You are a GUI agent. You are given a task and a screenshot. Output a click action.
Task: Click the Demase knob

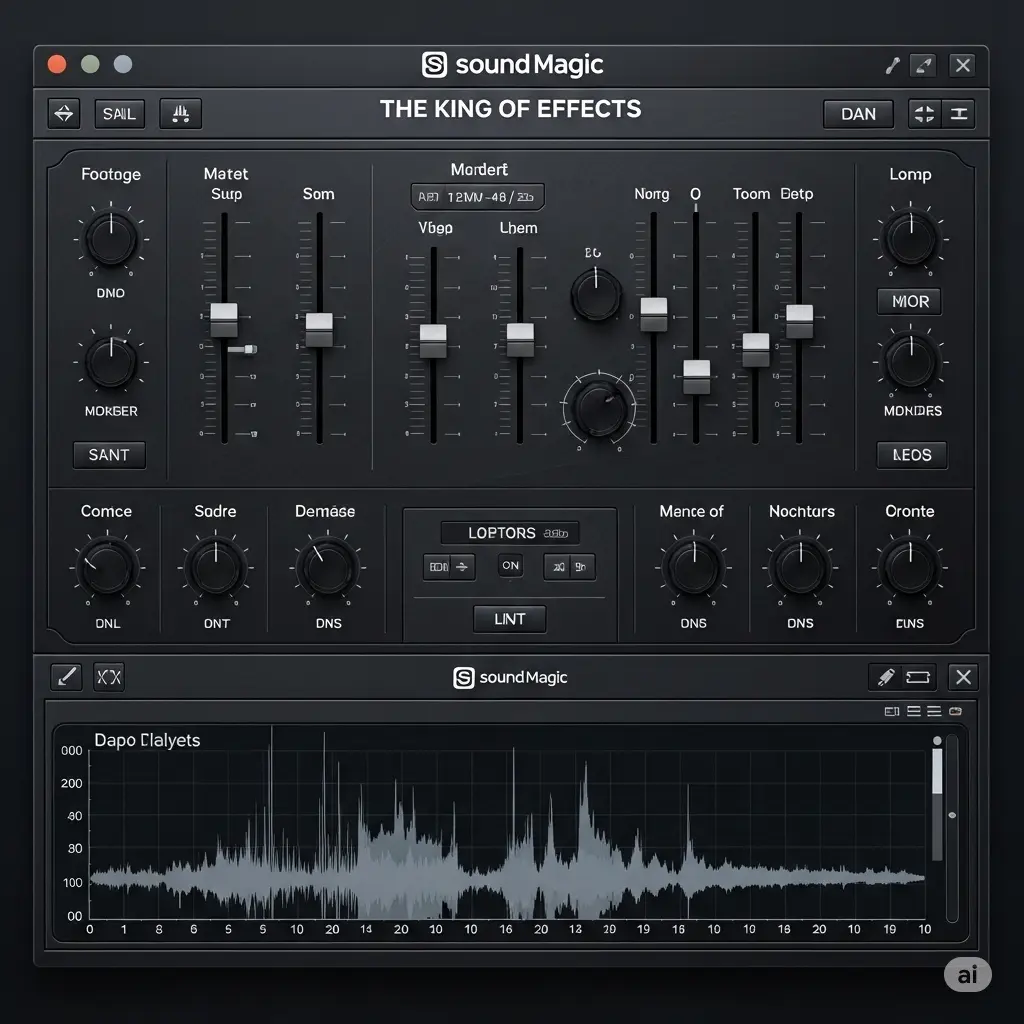[327, 568]
